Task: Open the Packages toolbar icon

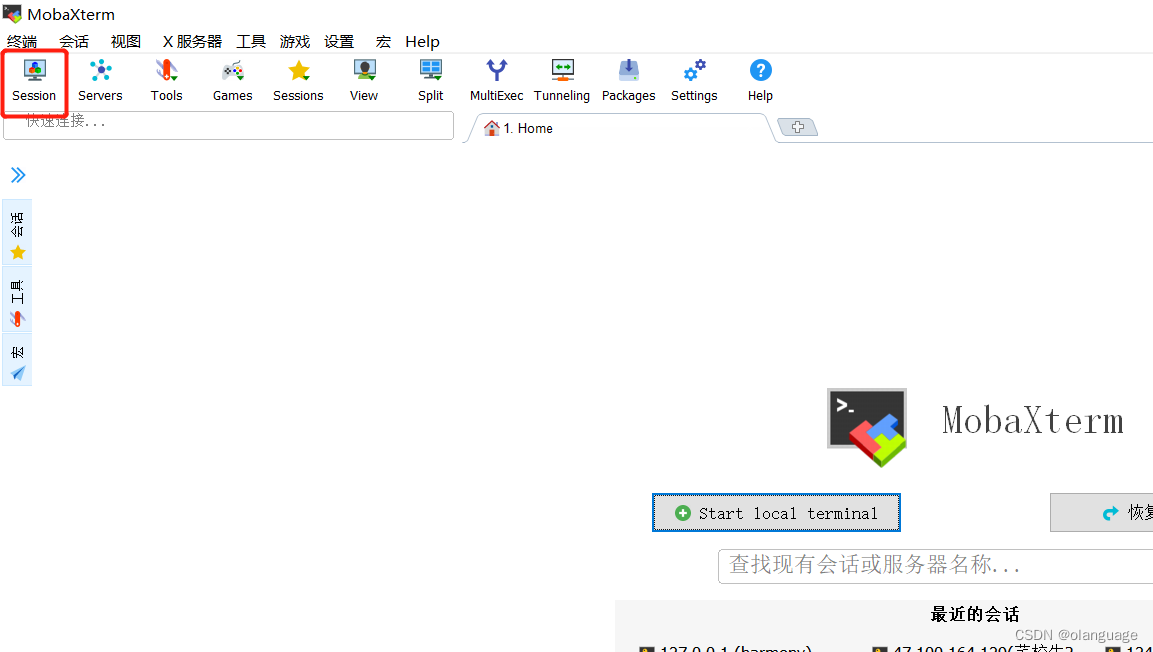Action: [x=628, y=82]
